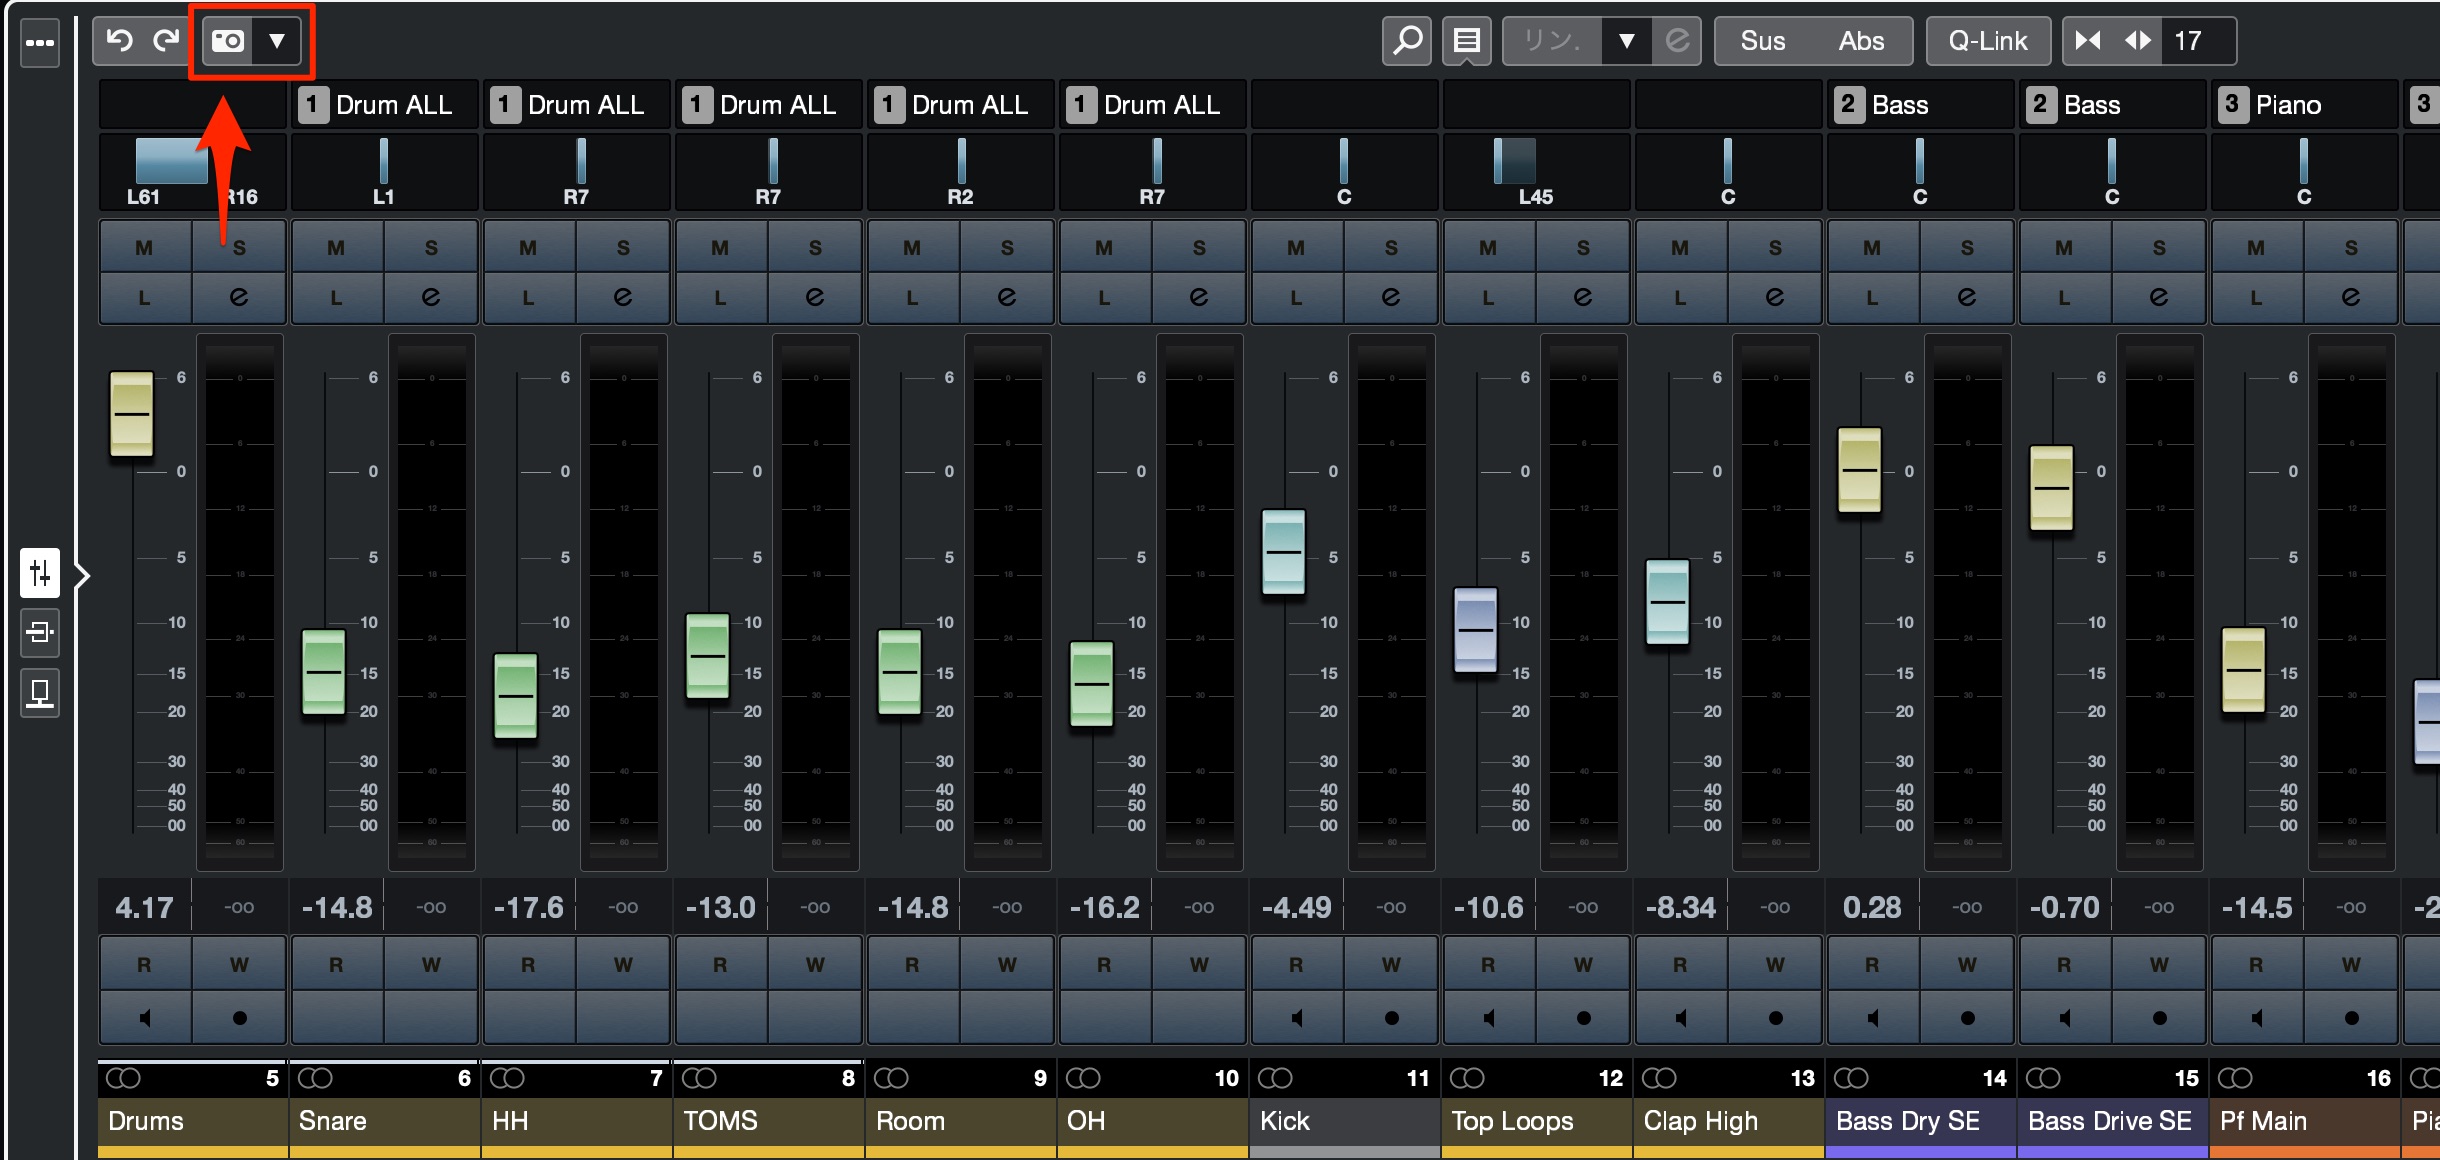The image size is (2440, 1160).
Task: Select Drum ALL routing on Snare channel
Action: 384,105
